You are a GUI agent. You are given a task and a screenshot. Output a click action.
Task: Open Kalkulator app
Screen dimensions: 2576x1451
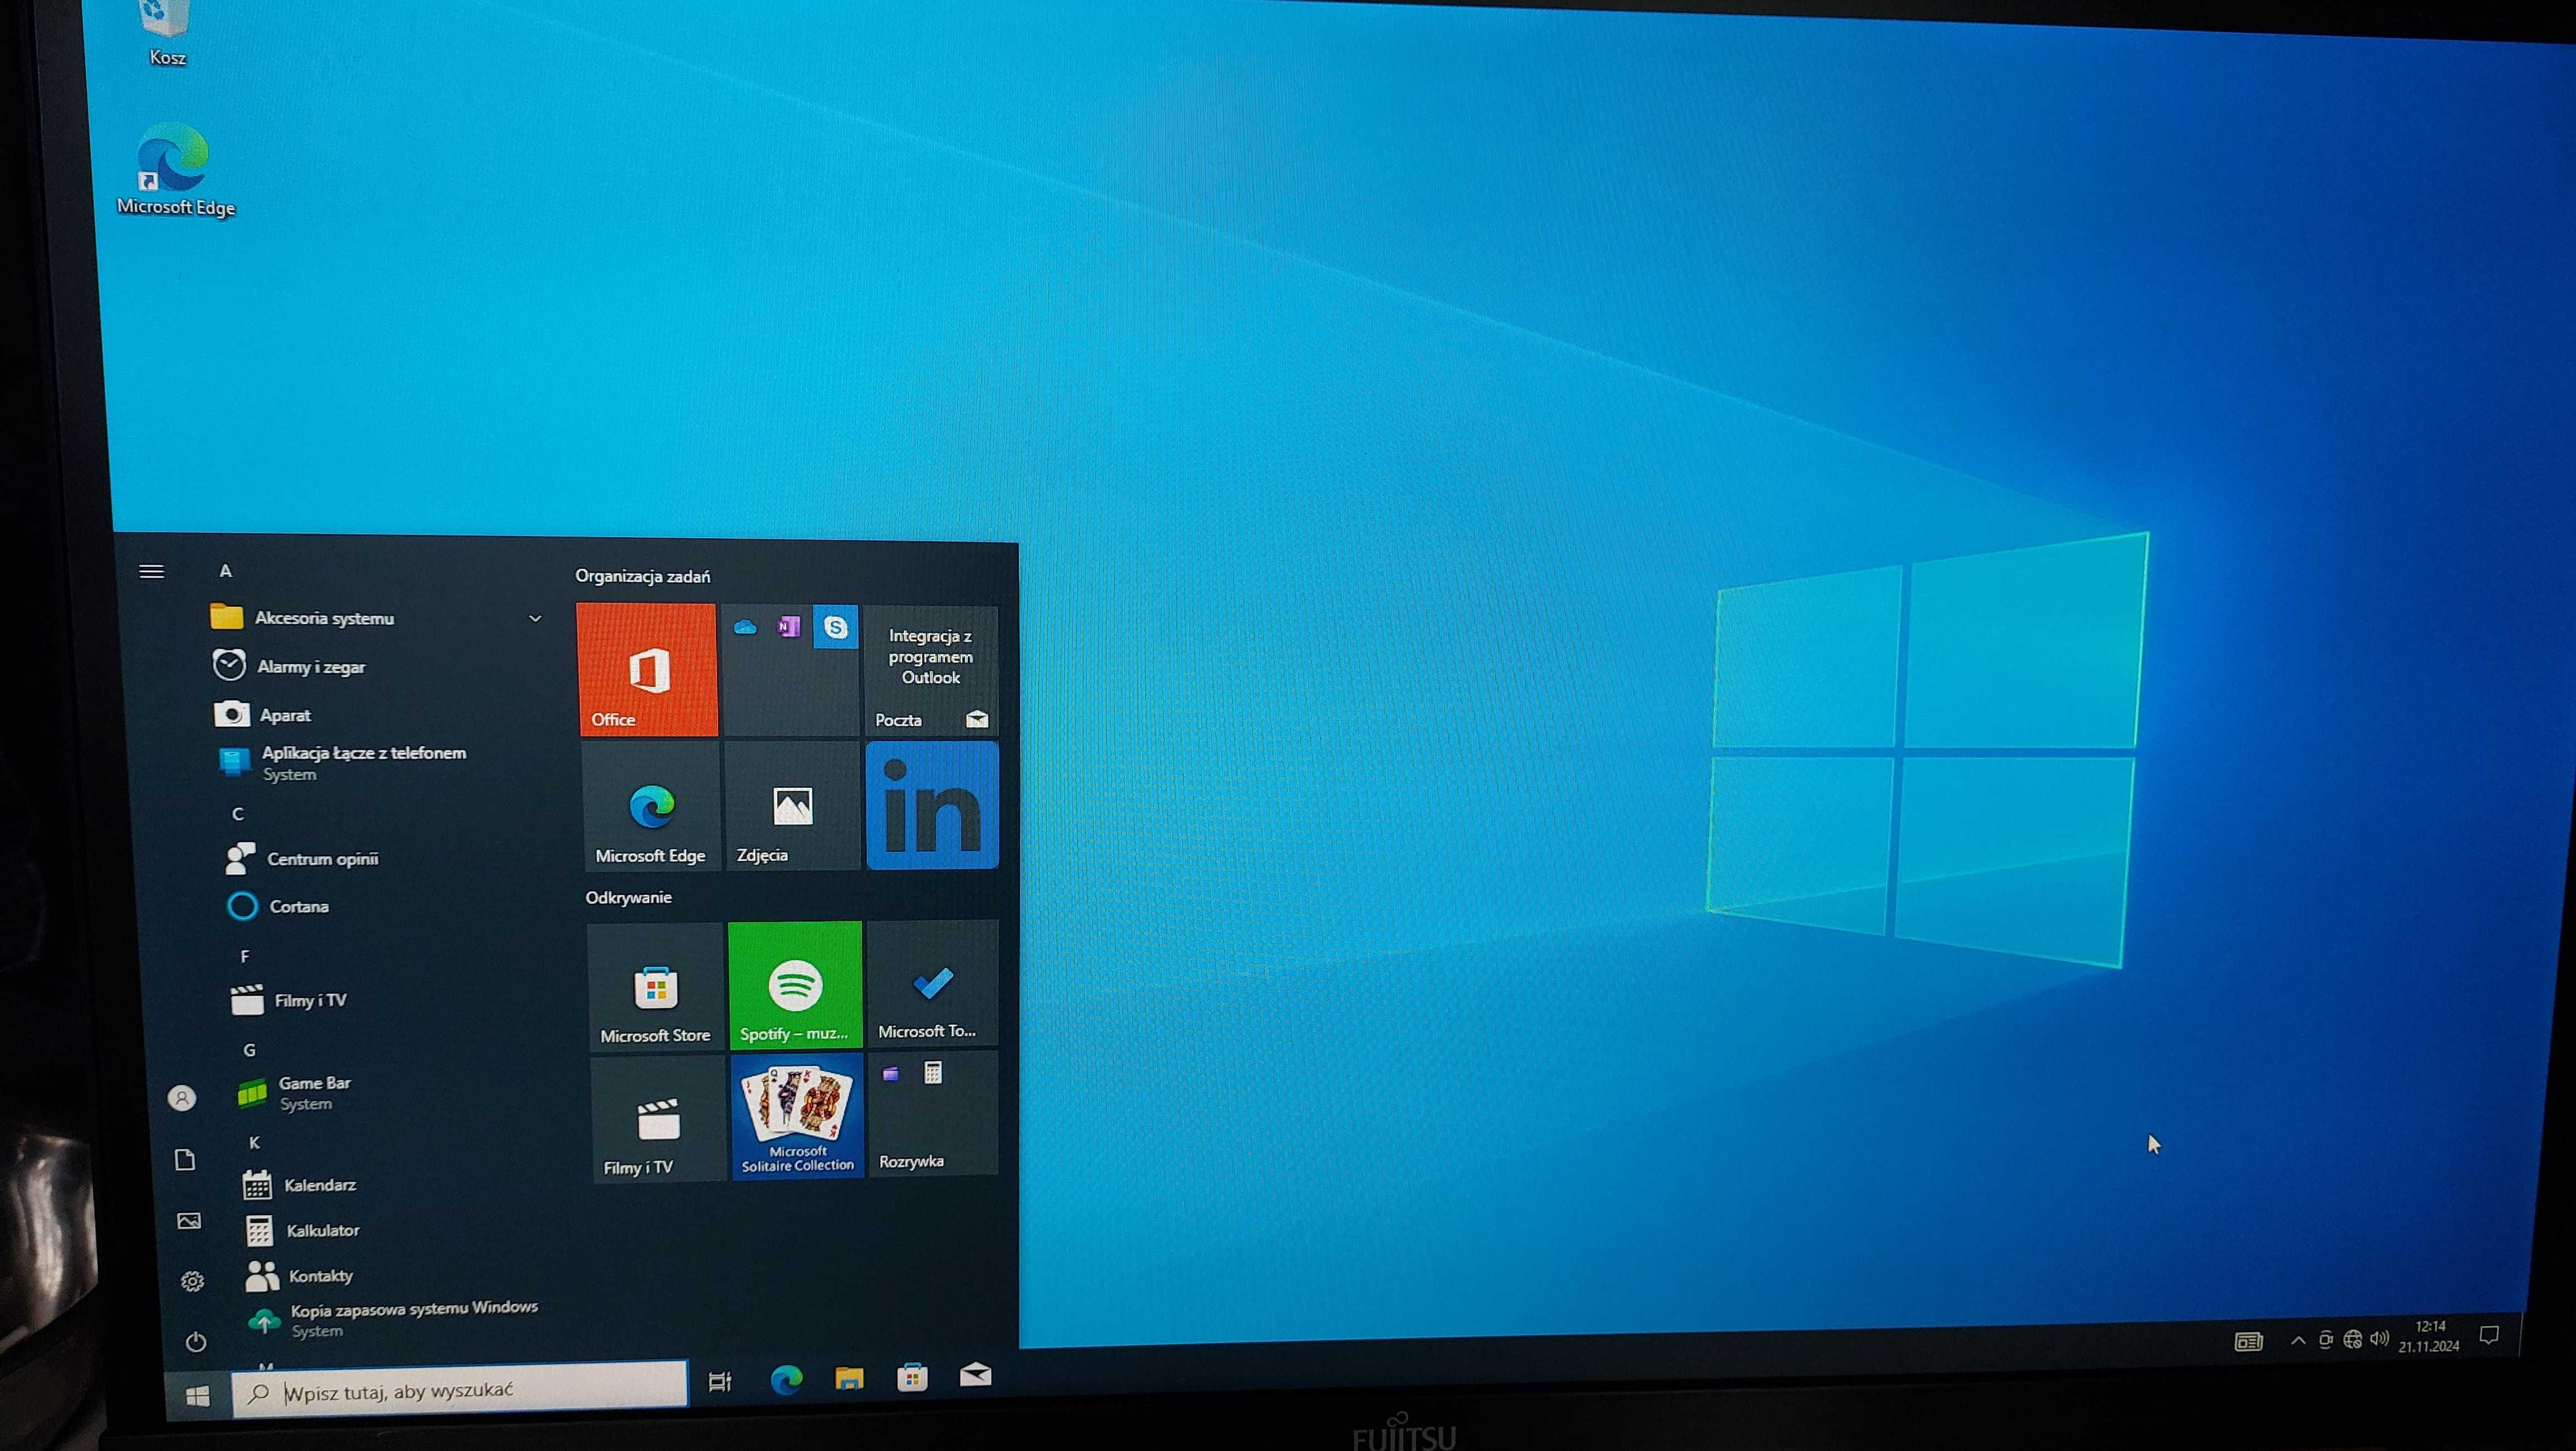coord(322,1230)
